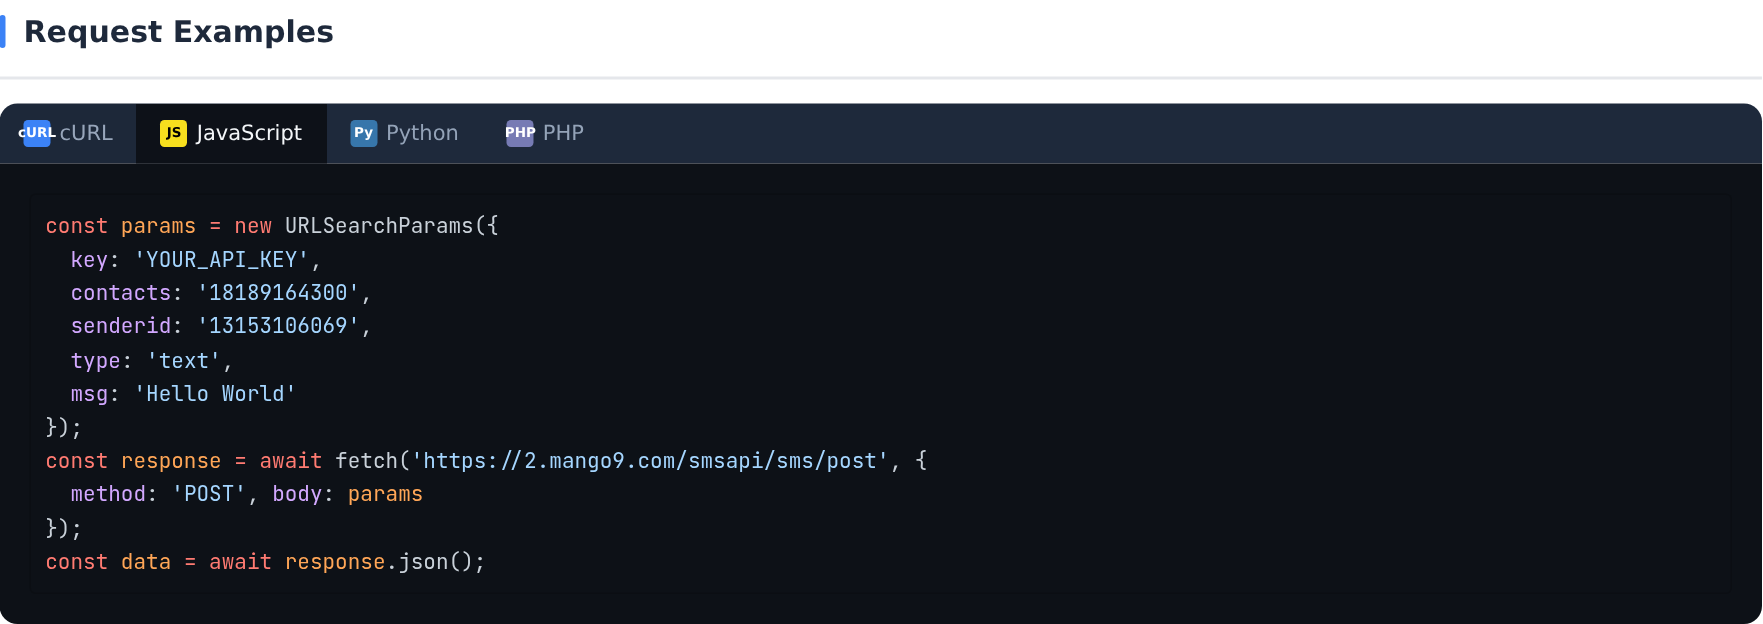Select the JavaScript tab
This screenshot has width=1763, height=624.
(x=231, y=133)
